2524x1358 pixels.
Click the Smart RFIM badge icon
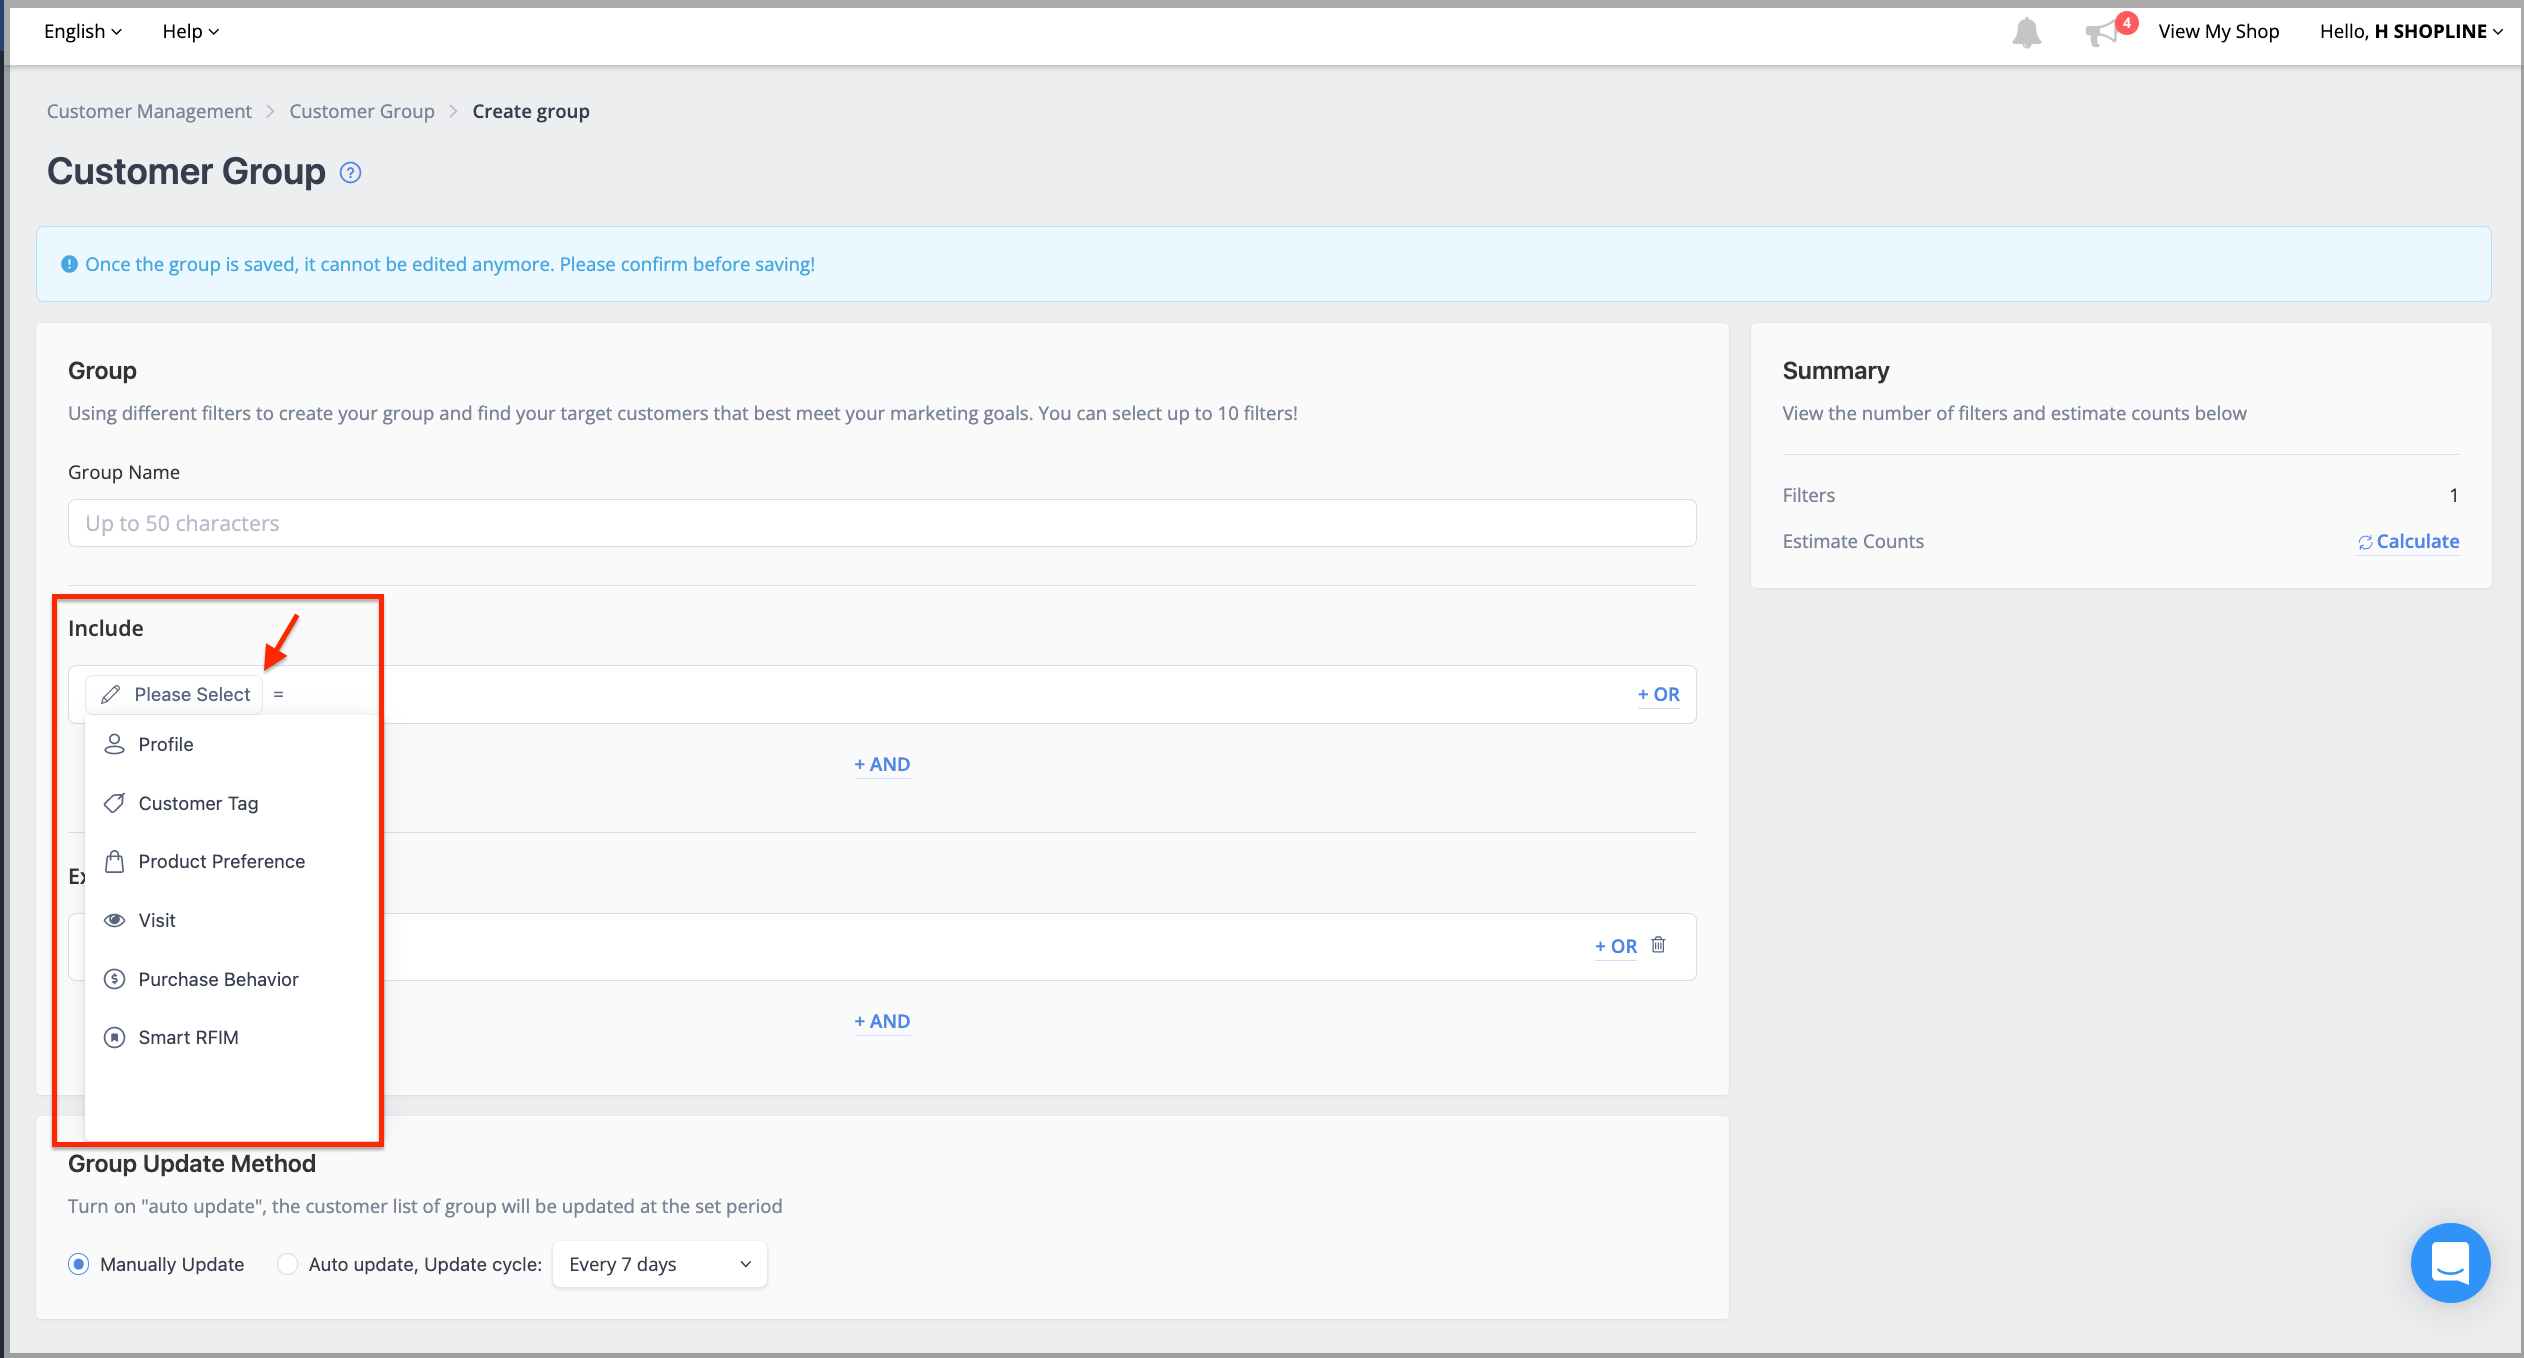click(x=115, y=1037)
